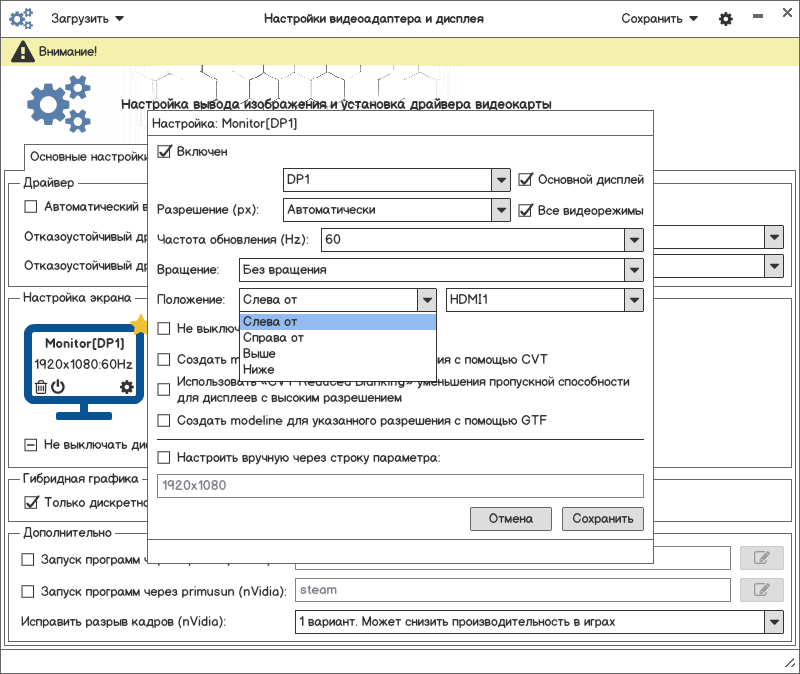Click the 1920x1080 parameter input field

pos(401,486)
